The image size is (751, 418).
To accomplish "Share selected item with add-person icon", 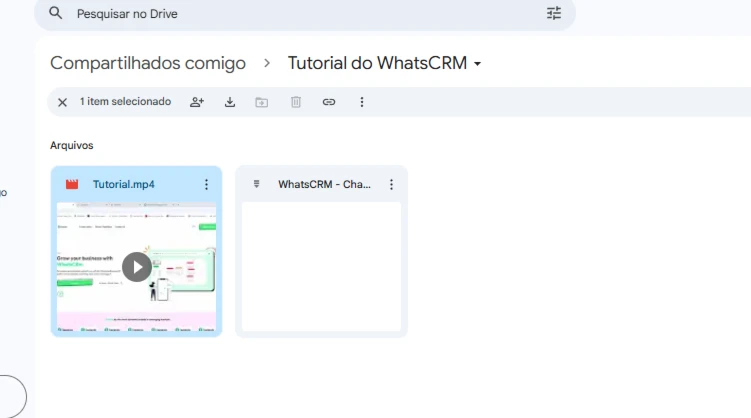I will click(x=197, y=102).
